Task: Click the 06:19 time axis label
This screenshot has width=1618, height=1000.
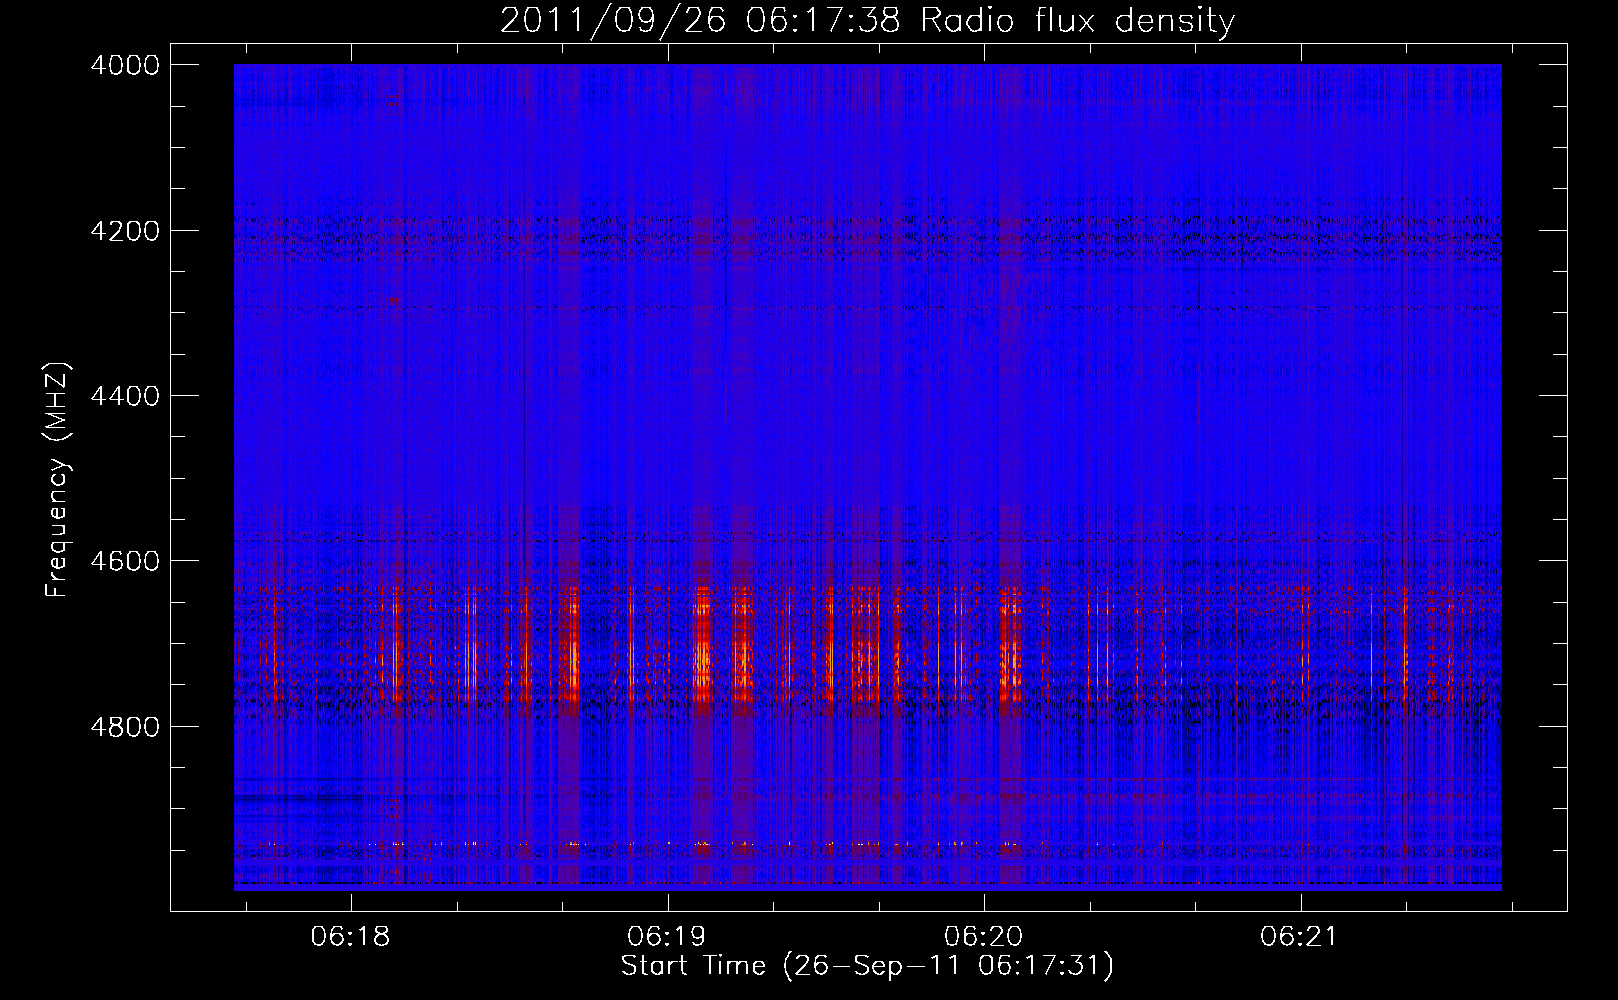Action: [666, 937]
